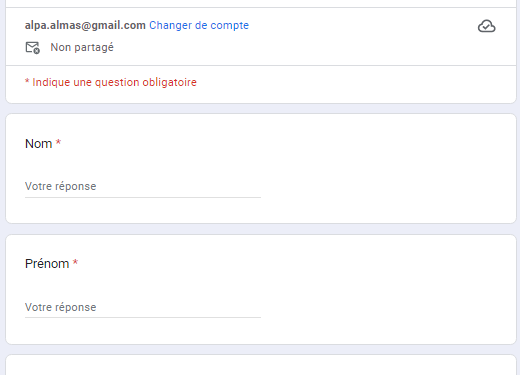The image size is (520, 375).
Task: Click the asterisk starting the obligatoire notice
Action: tap(27, 81)
